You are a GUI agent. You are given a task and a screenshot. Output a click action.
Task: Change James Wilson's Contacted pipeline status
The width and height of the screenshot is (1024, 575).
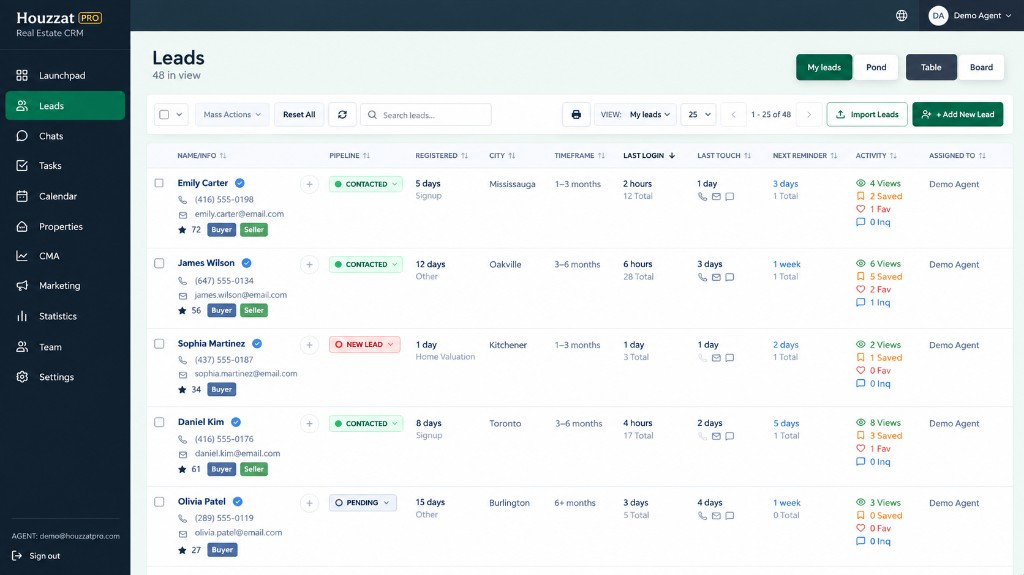coord(366,265)
